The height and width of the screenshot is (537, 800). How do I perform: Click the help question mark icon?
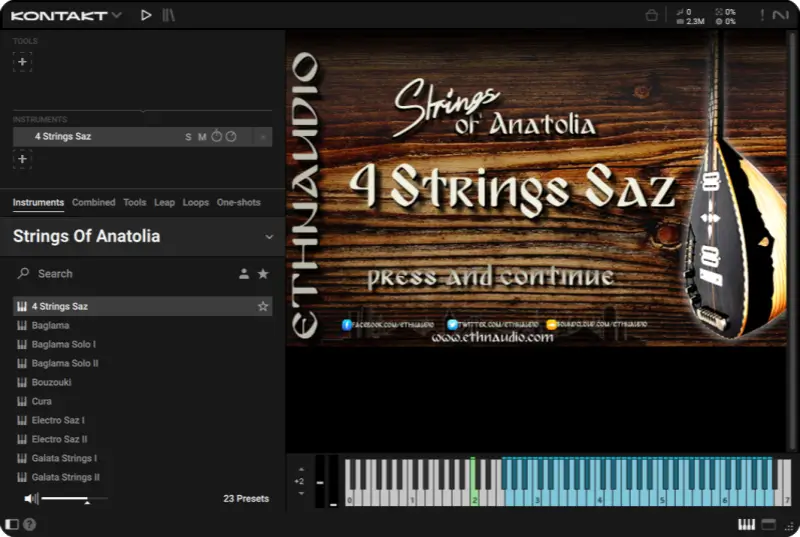tap(30, 524)
